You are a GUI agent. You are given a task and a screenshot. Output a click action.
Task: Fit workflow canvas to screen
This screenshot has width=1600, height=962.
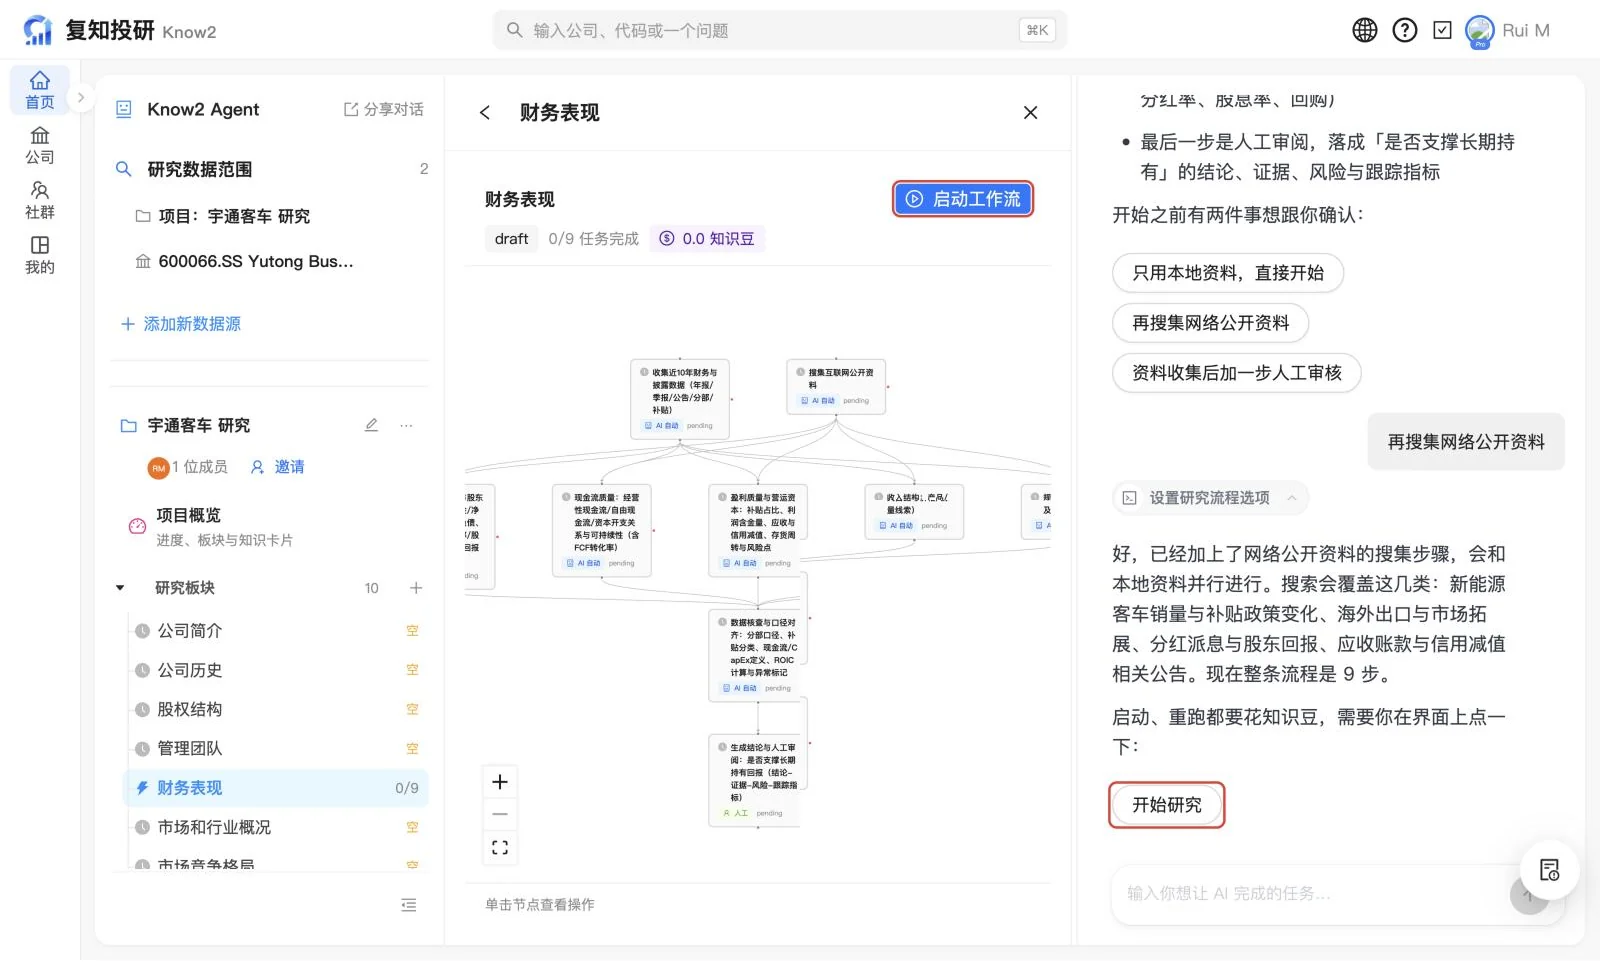[x=500, y=848]
